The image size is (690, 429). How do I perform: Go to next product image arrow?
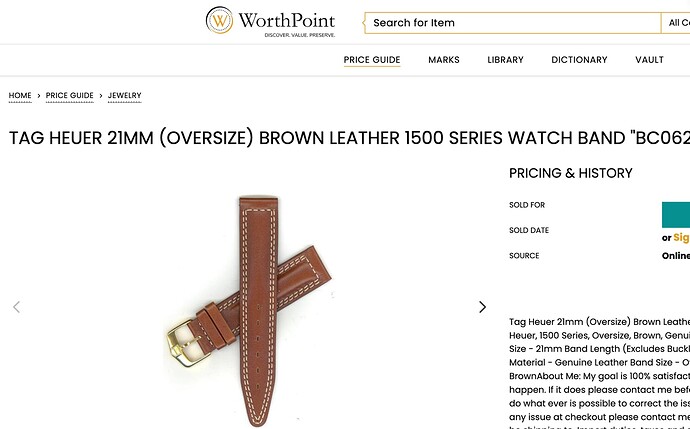482,307
